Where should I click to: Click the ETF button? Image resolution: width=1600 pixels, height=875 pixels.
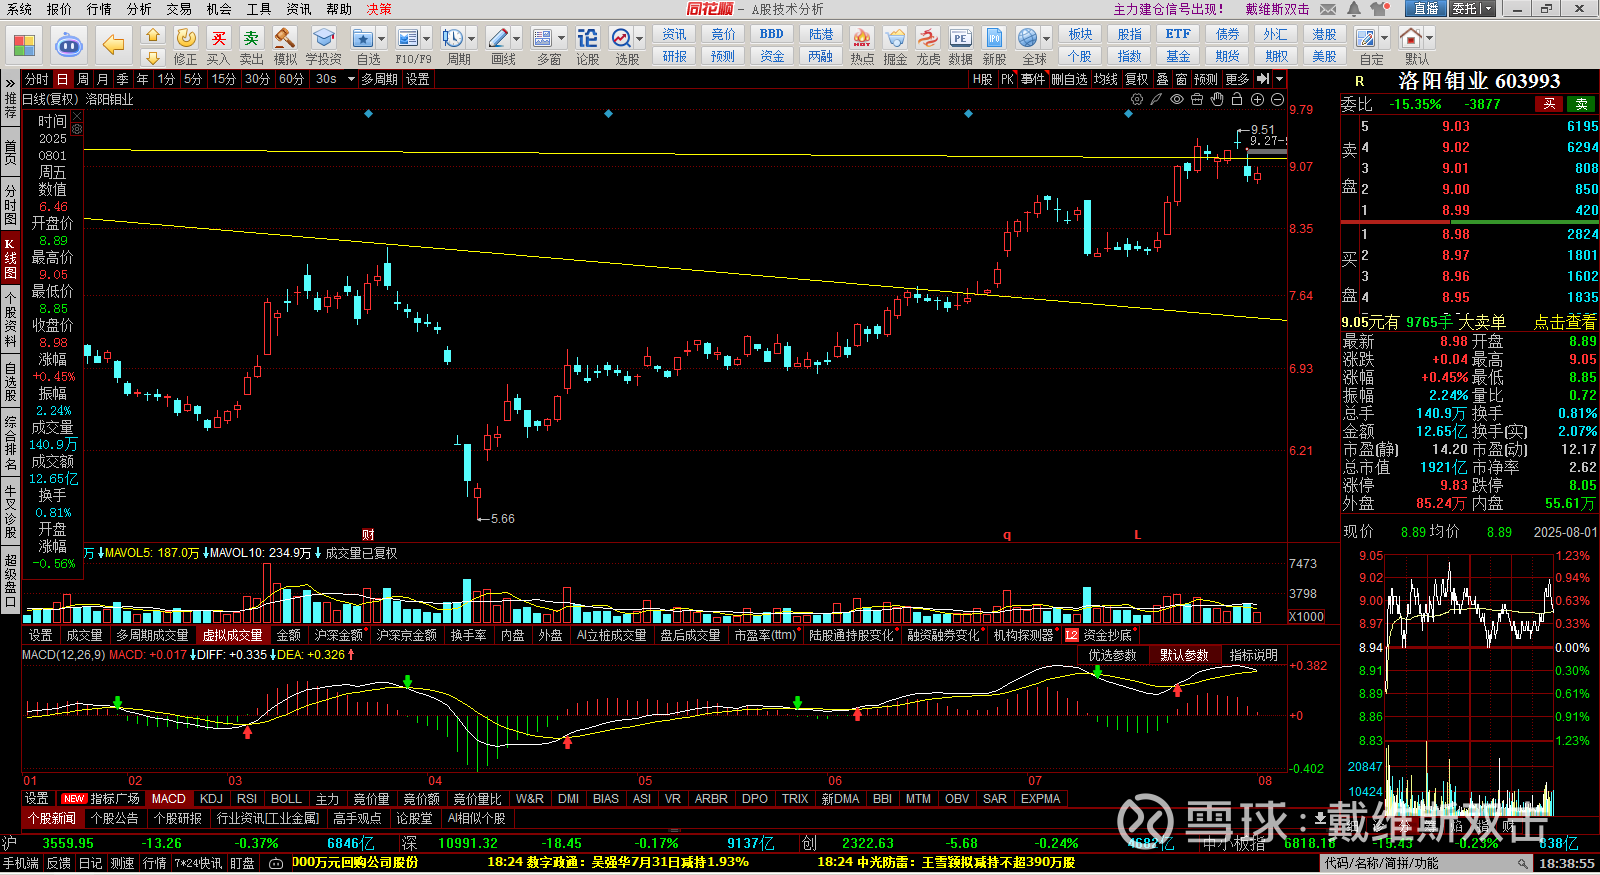pos(1178,34)
